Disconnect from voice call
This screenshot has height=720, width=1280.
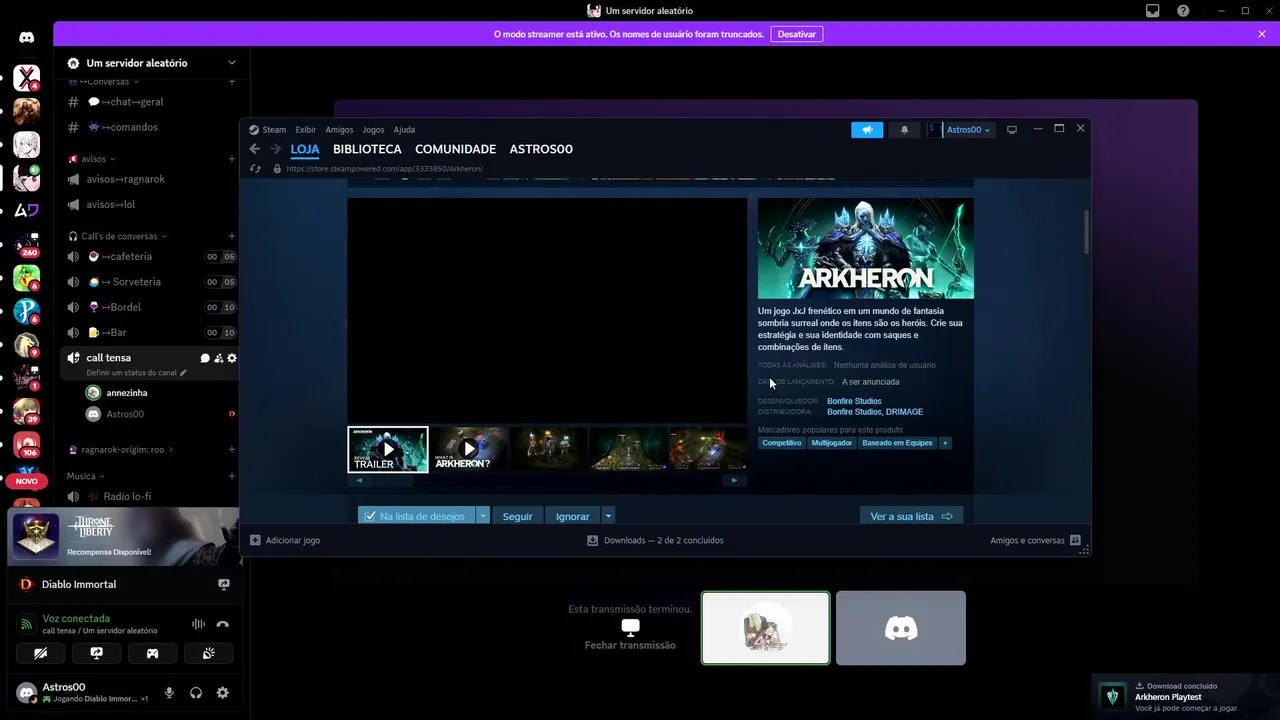[223, 624]
